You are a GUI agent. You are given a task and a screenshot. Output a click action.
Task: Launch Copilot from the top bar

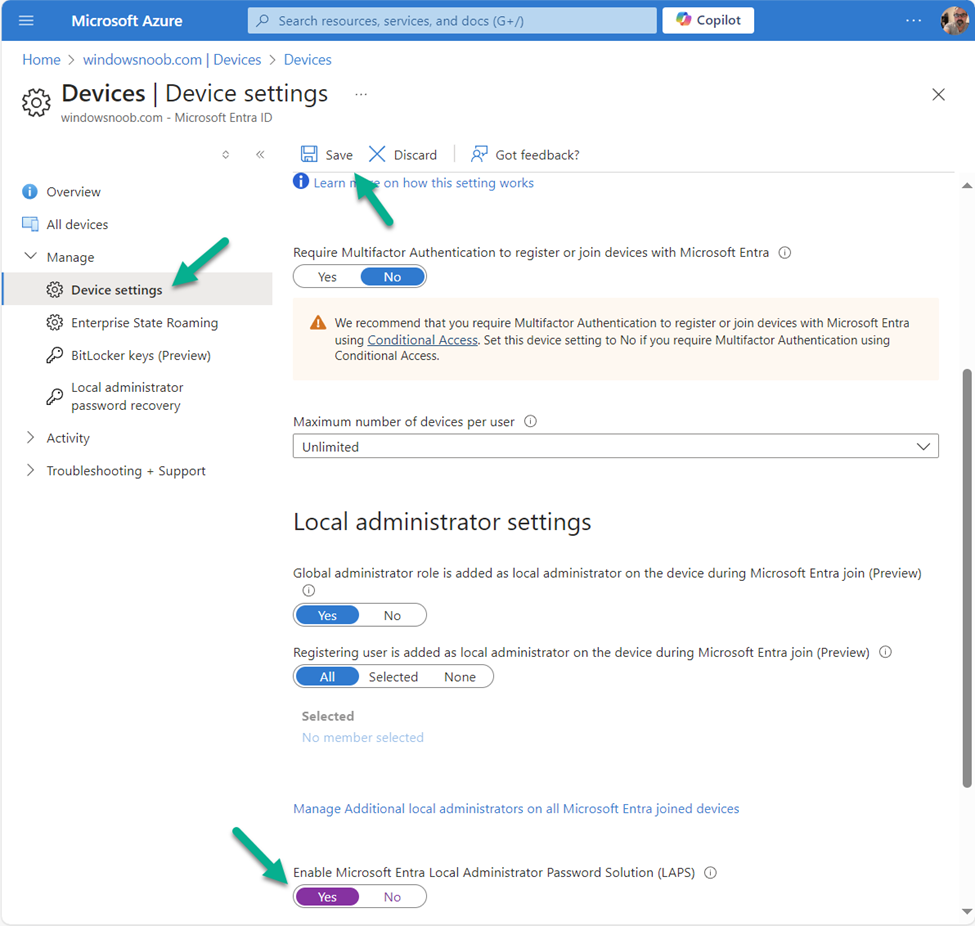707,20
